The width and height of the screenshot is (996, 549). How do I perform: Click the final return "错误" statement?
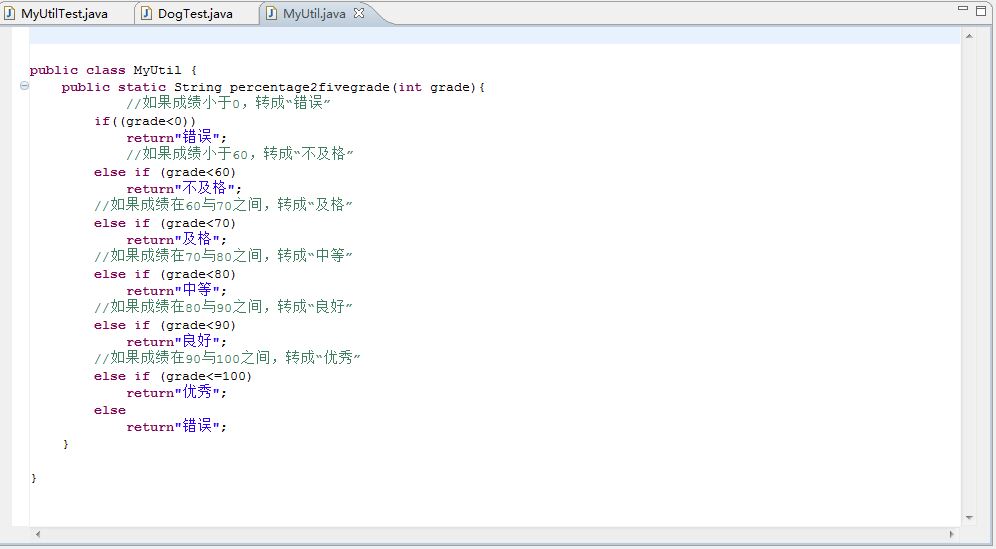(x=177, y=426)
